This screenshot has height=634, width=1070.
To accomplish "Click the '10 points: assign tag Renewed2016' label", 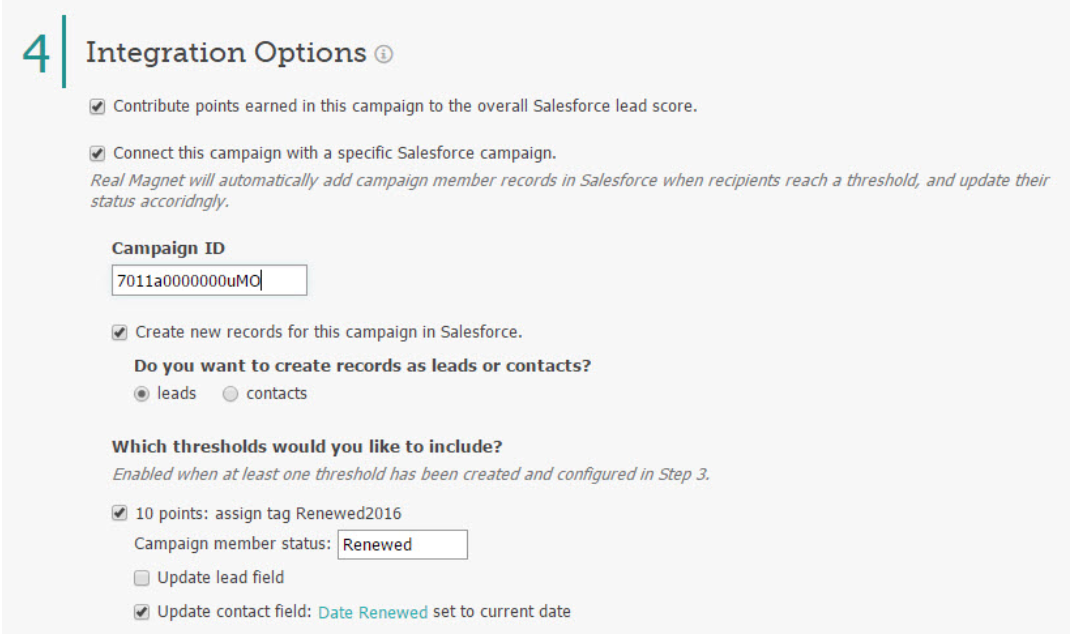I will point(268,513).
